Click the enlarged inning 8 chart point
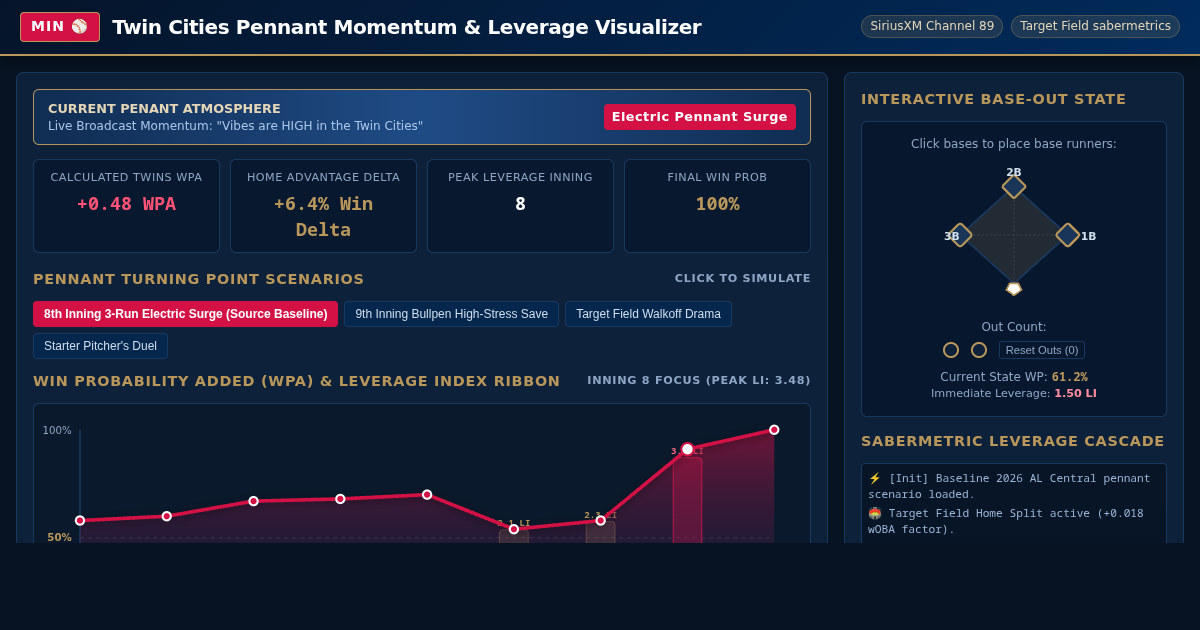 tap(687, 449)
